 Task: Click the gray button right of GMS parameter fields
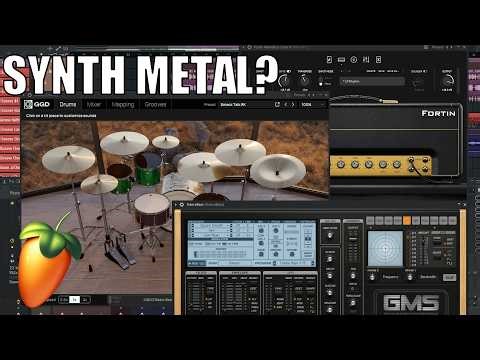pyautogui.click(x=449, y=277)
